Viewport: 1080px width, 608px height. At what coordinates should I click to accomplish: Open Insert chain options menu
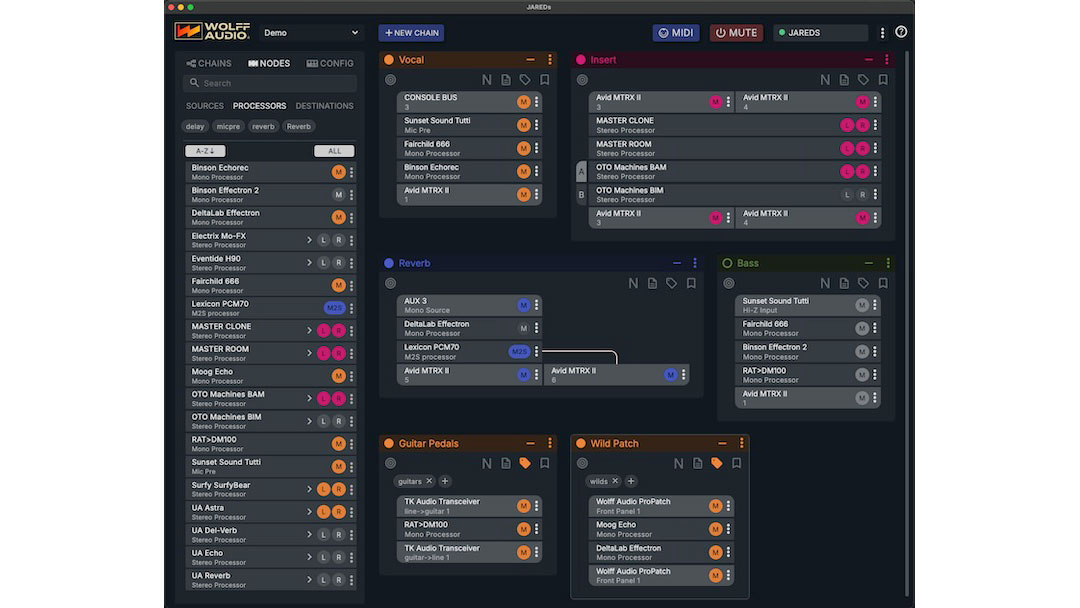pos(886,60)
